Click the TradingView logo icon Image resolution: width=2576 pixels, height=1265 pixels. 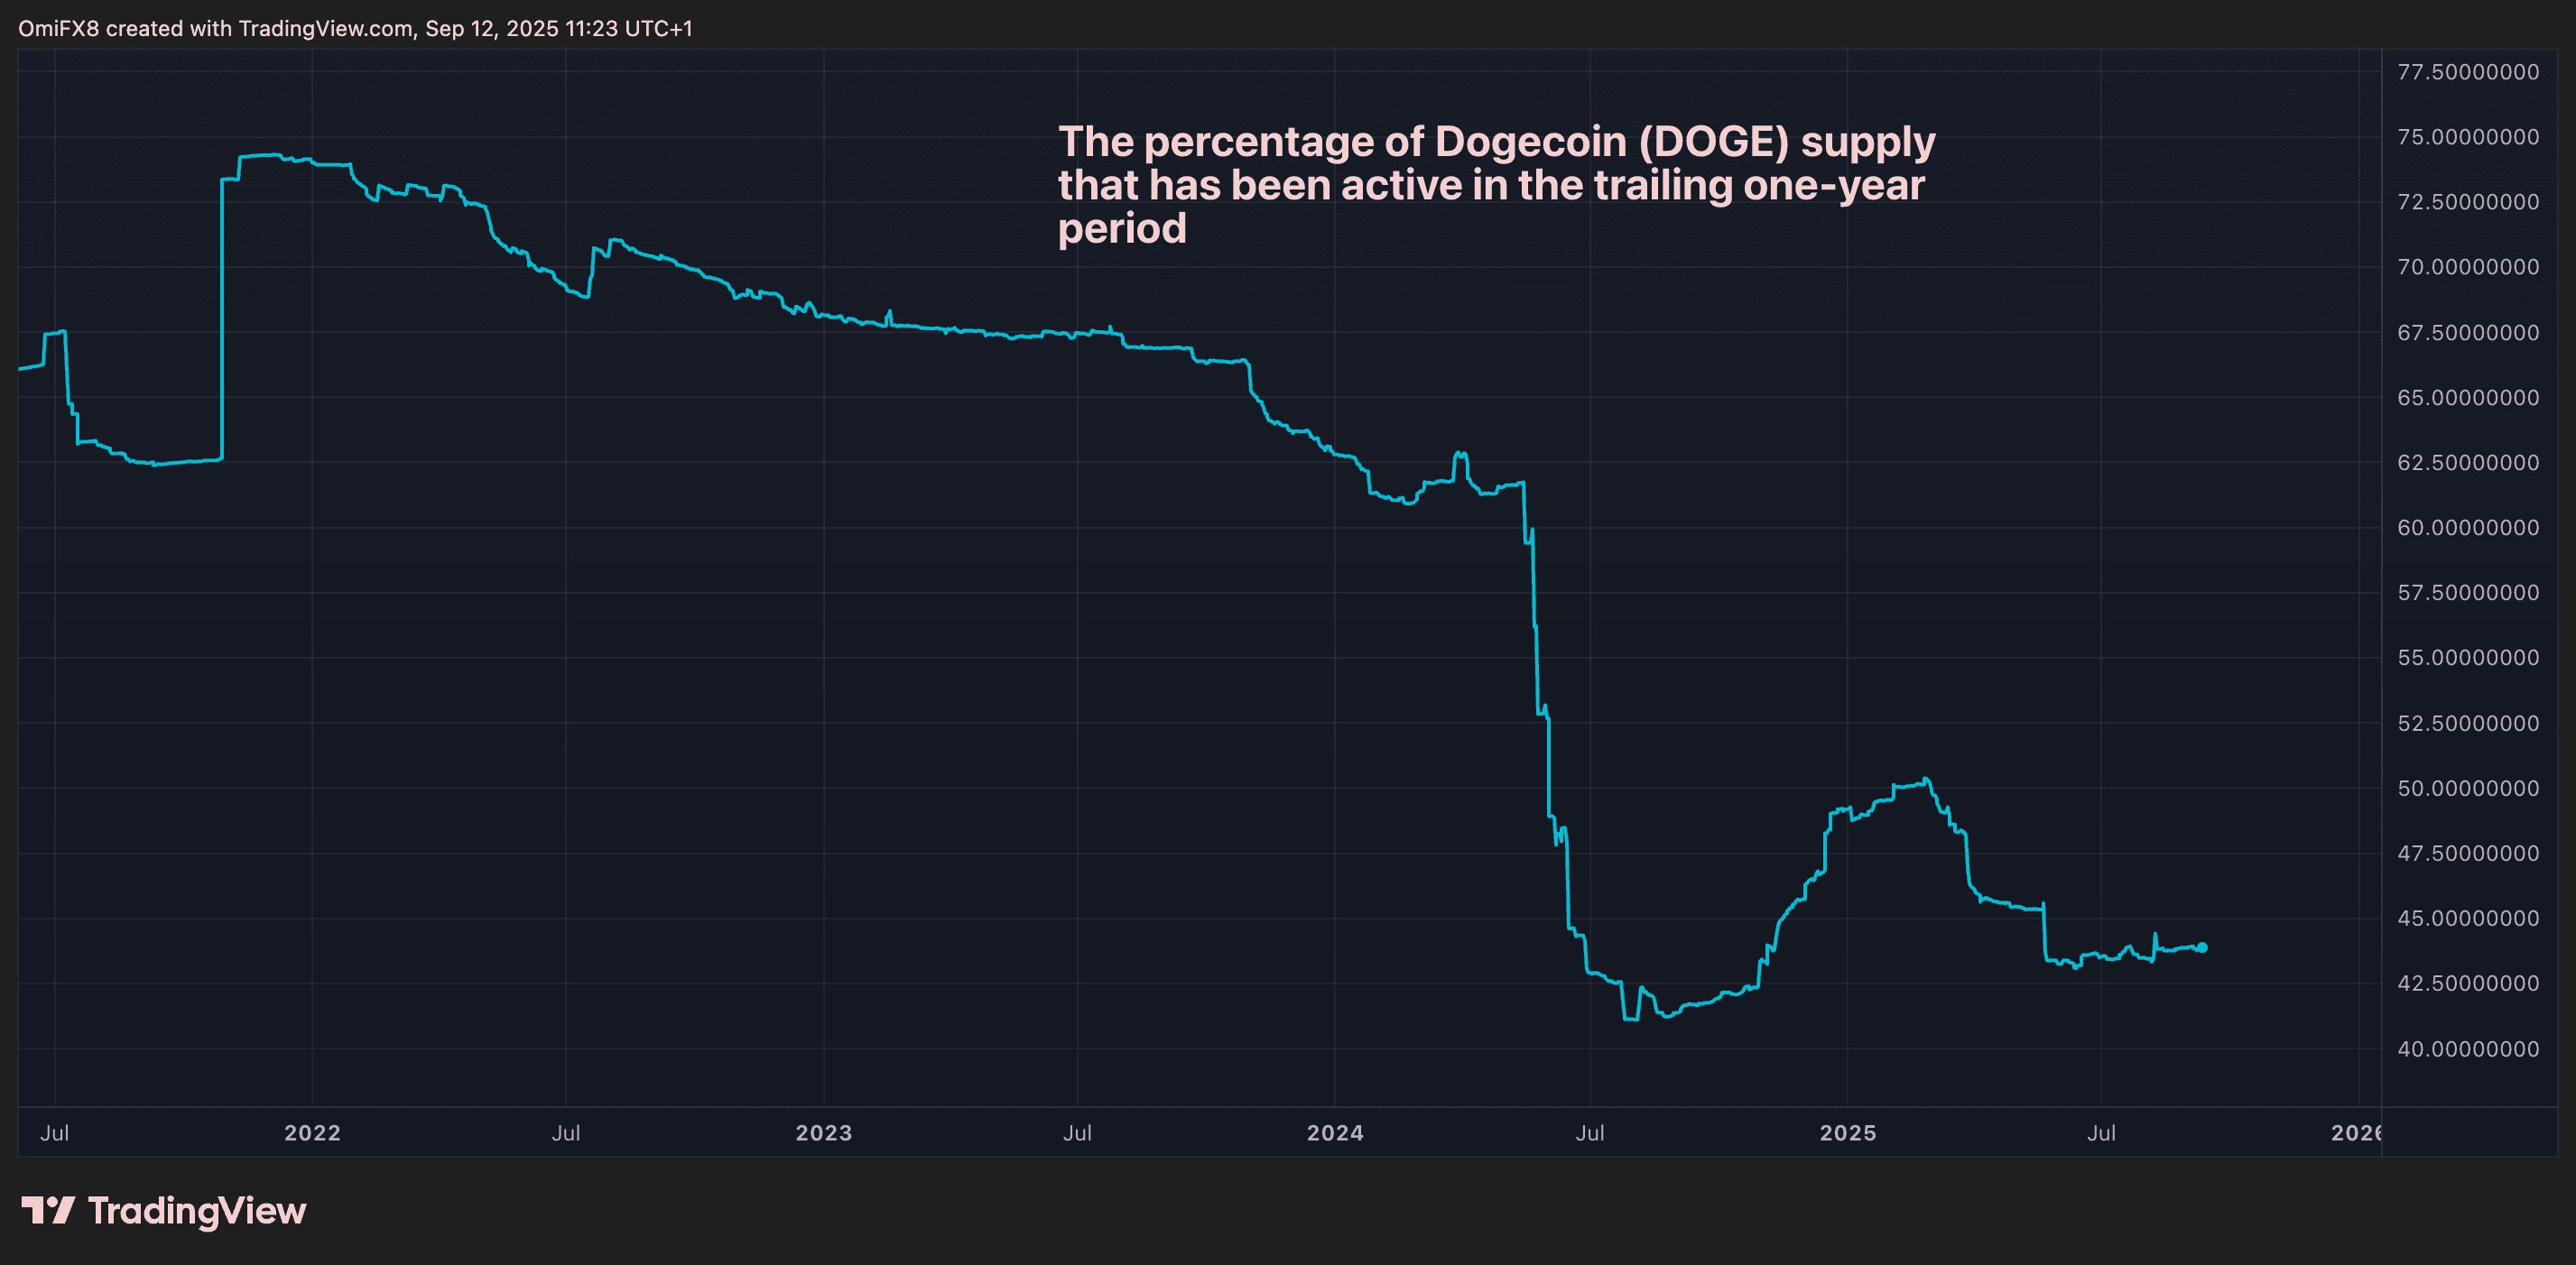click(x=48, y=1210)
